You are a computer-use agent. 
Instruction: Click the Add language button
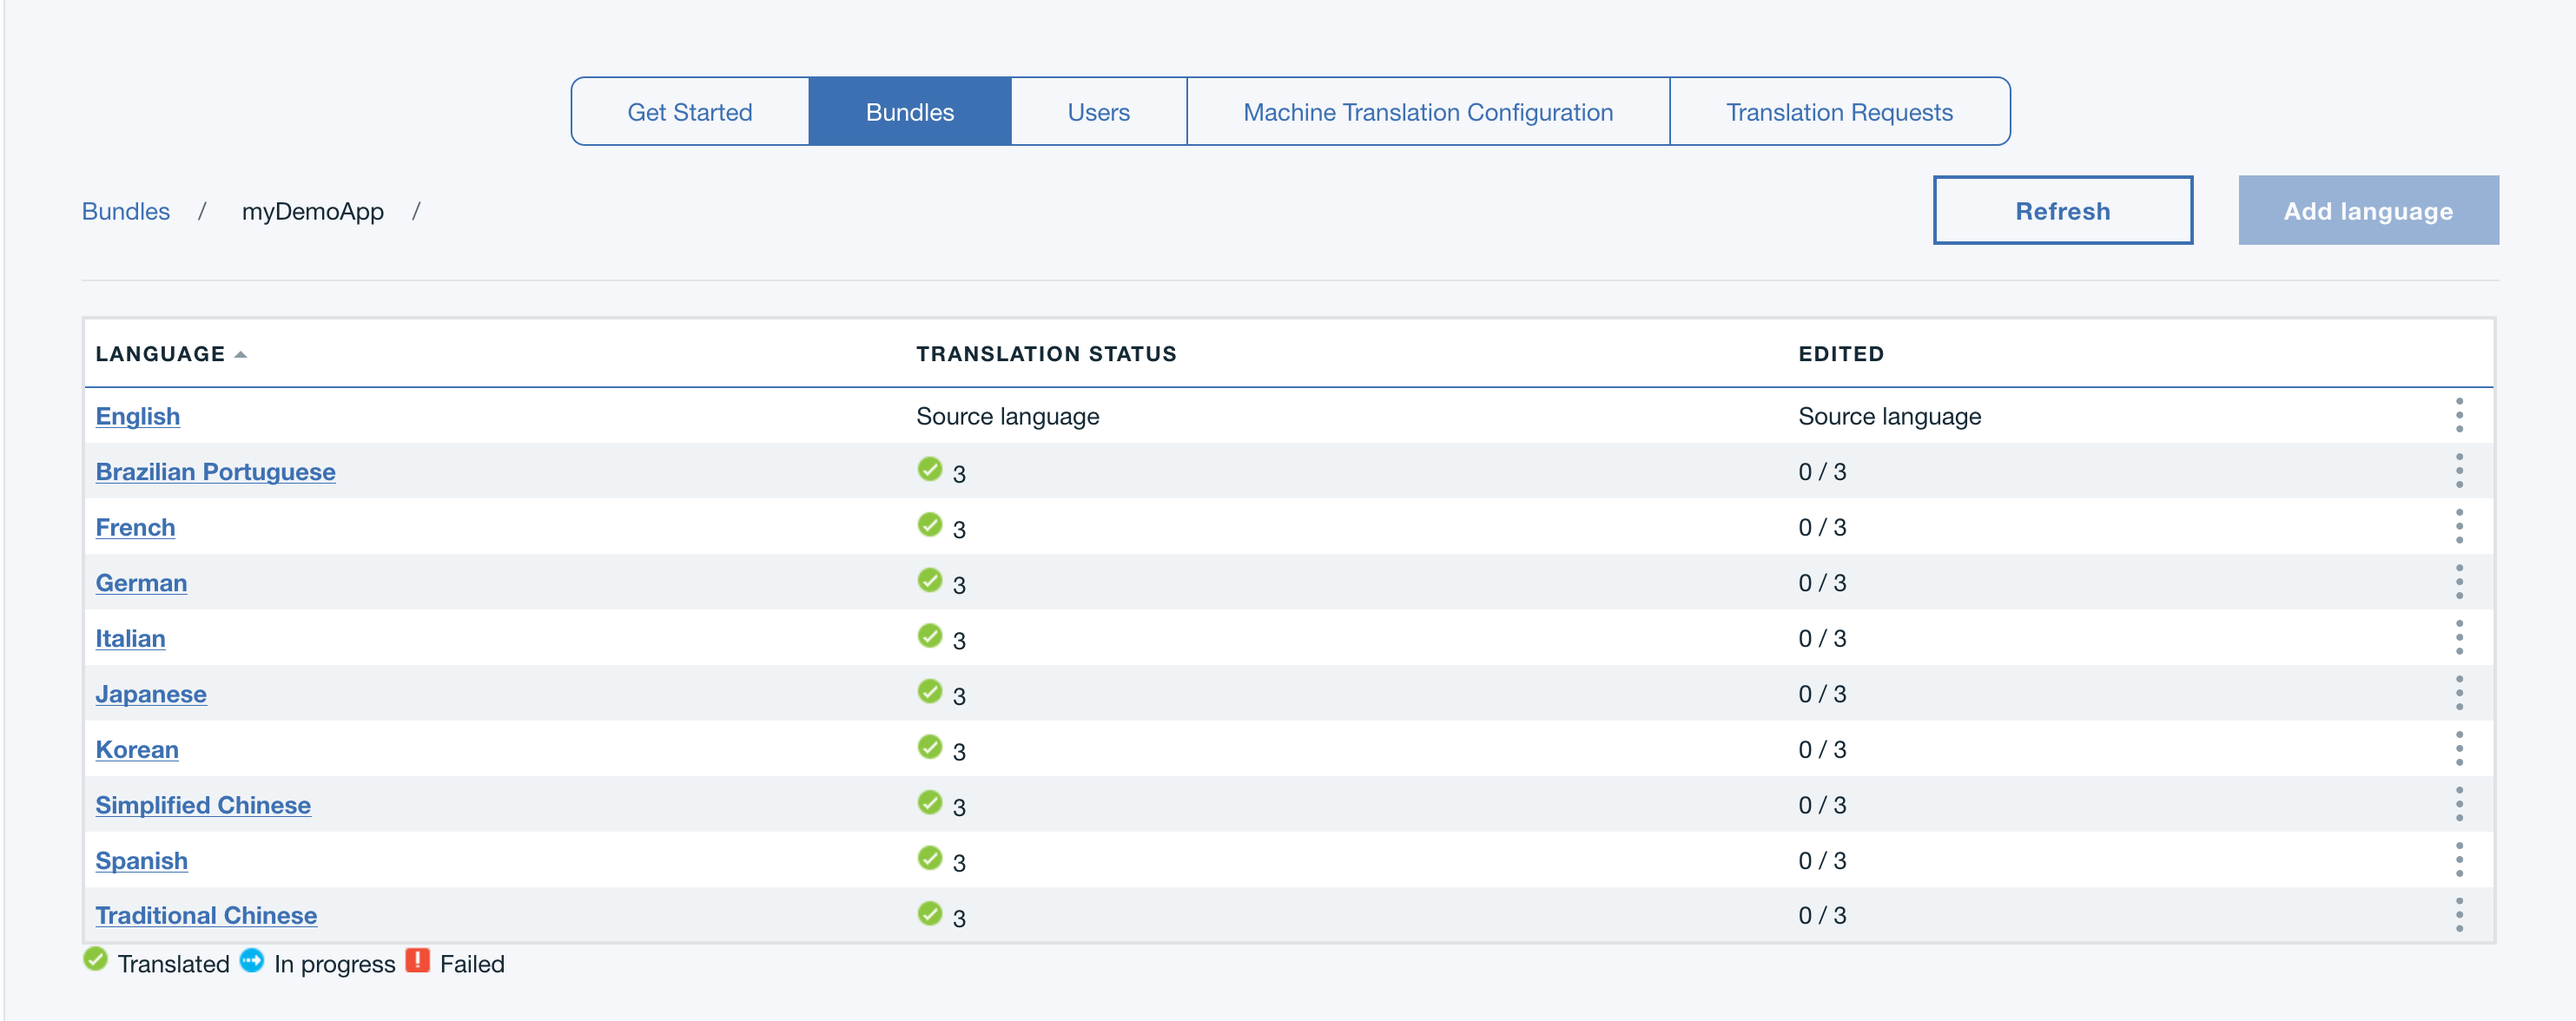[x=2368, y=211]
